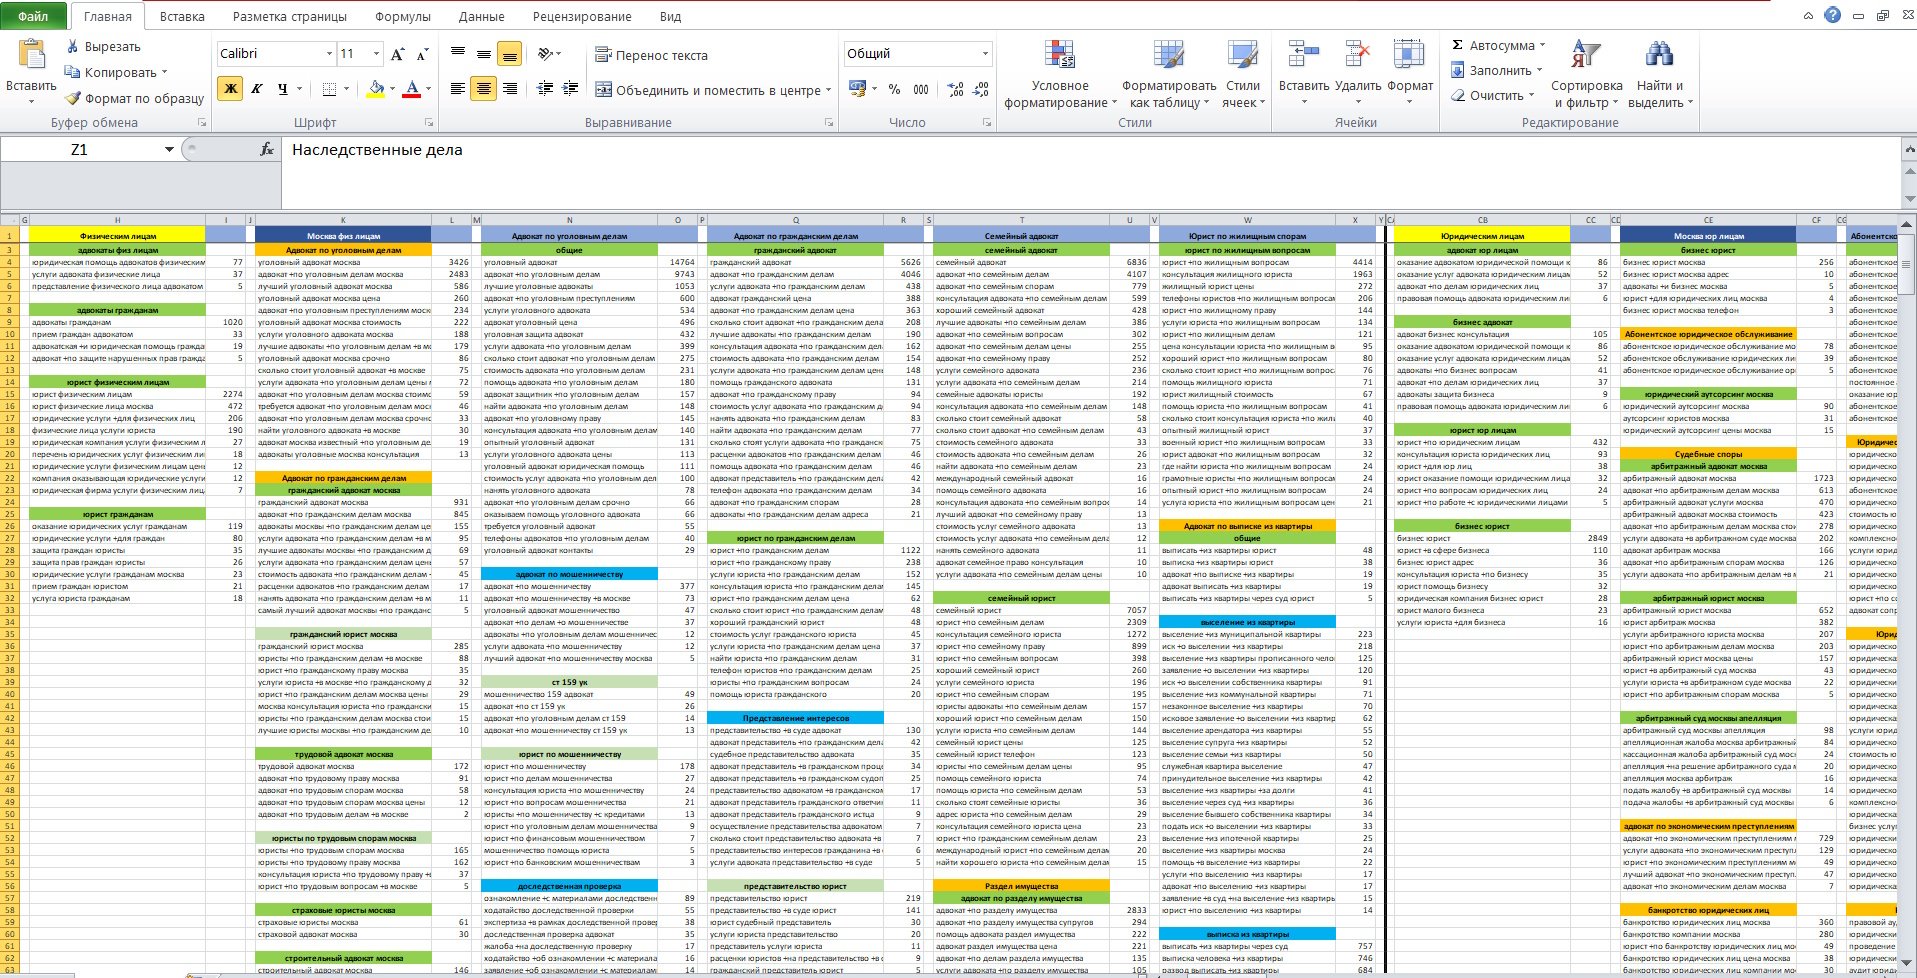Click the Paste (Вставить) clipboard icon
1917x978 pixels.
click(31, 55)
